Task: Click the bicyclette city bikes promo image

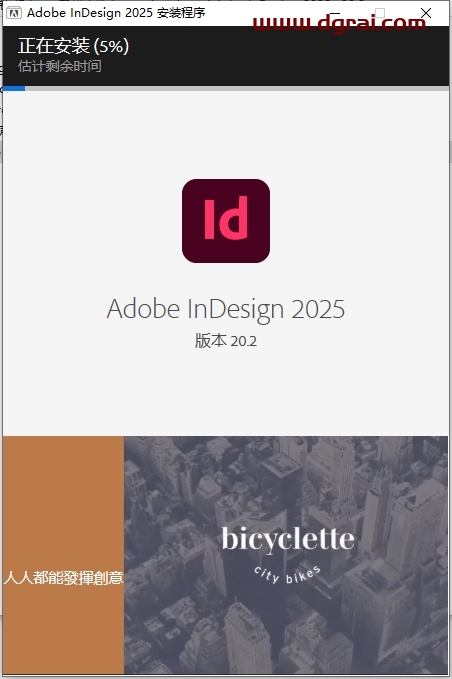Action: click(x=286, y=555)
